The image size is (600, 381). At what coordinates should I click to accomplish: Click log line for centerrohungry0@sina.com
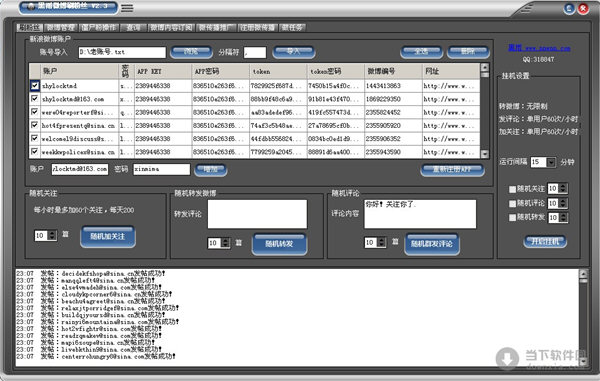tap(96, 356)
